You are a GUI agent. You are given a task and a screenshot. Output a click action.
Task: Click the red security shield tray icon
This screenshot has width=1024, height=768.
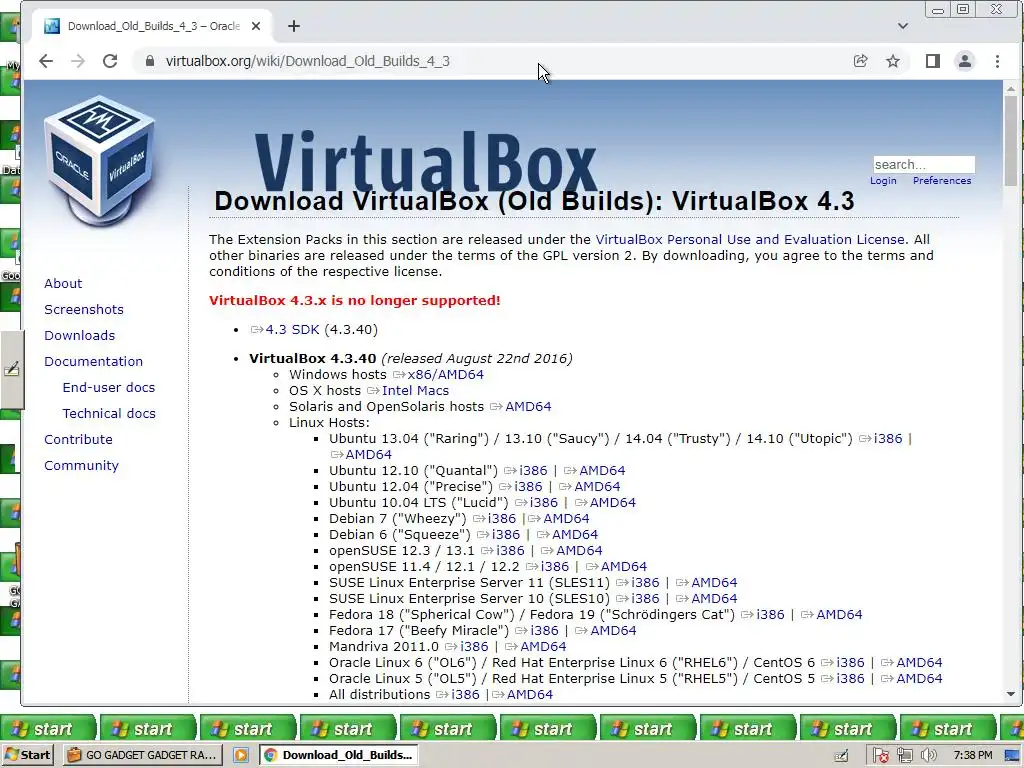tap(880, 756)
